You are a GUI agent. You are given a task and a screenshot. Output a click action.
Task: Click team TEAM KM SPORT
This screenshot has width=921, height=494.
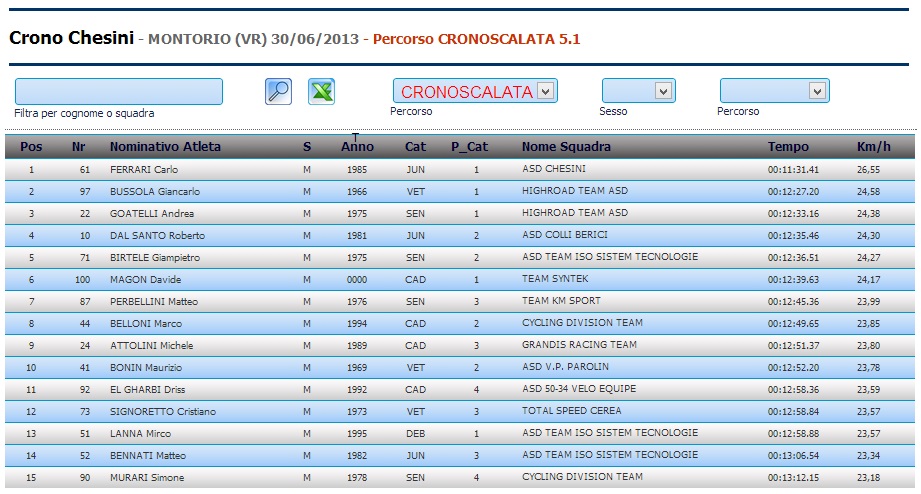click(562, 301)
